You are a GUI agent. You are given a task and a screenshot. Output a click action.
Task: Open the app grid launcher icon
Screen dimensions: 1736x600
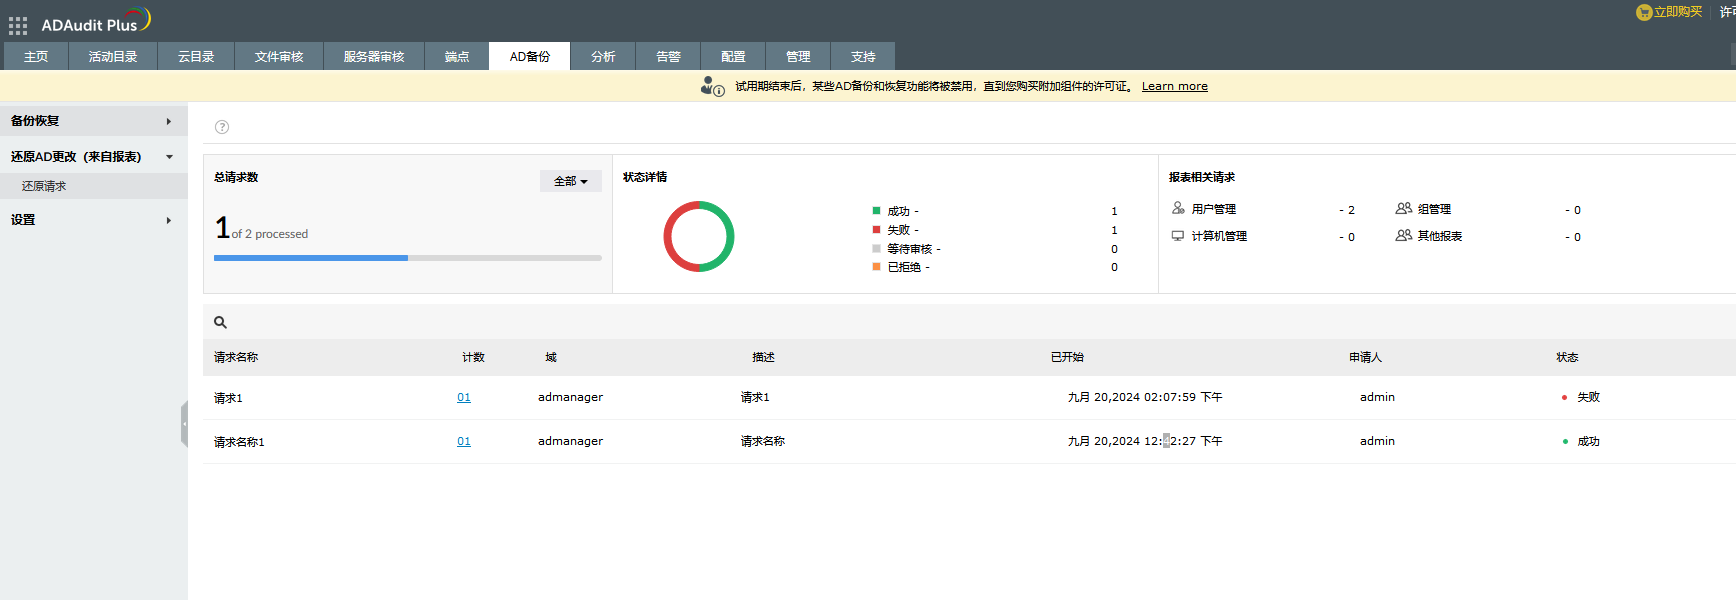18,26
